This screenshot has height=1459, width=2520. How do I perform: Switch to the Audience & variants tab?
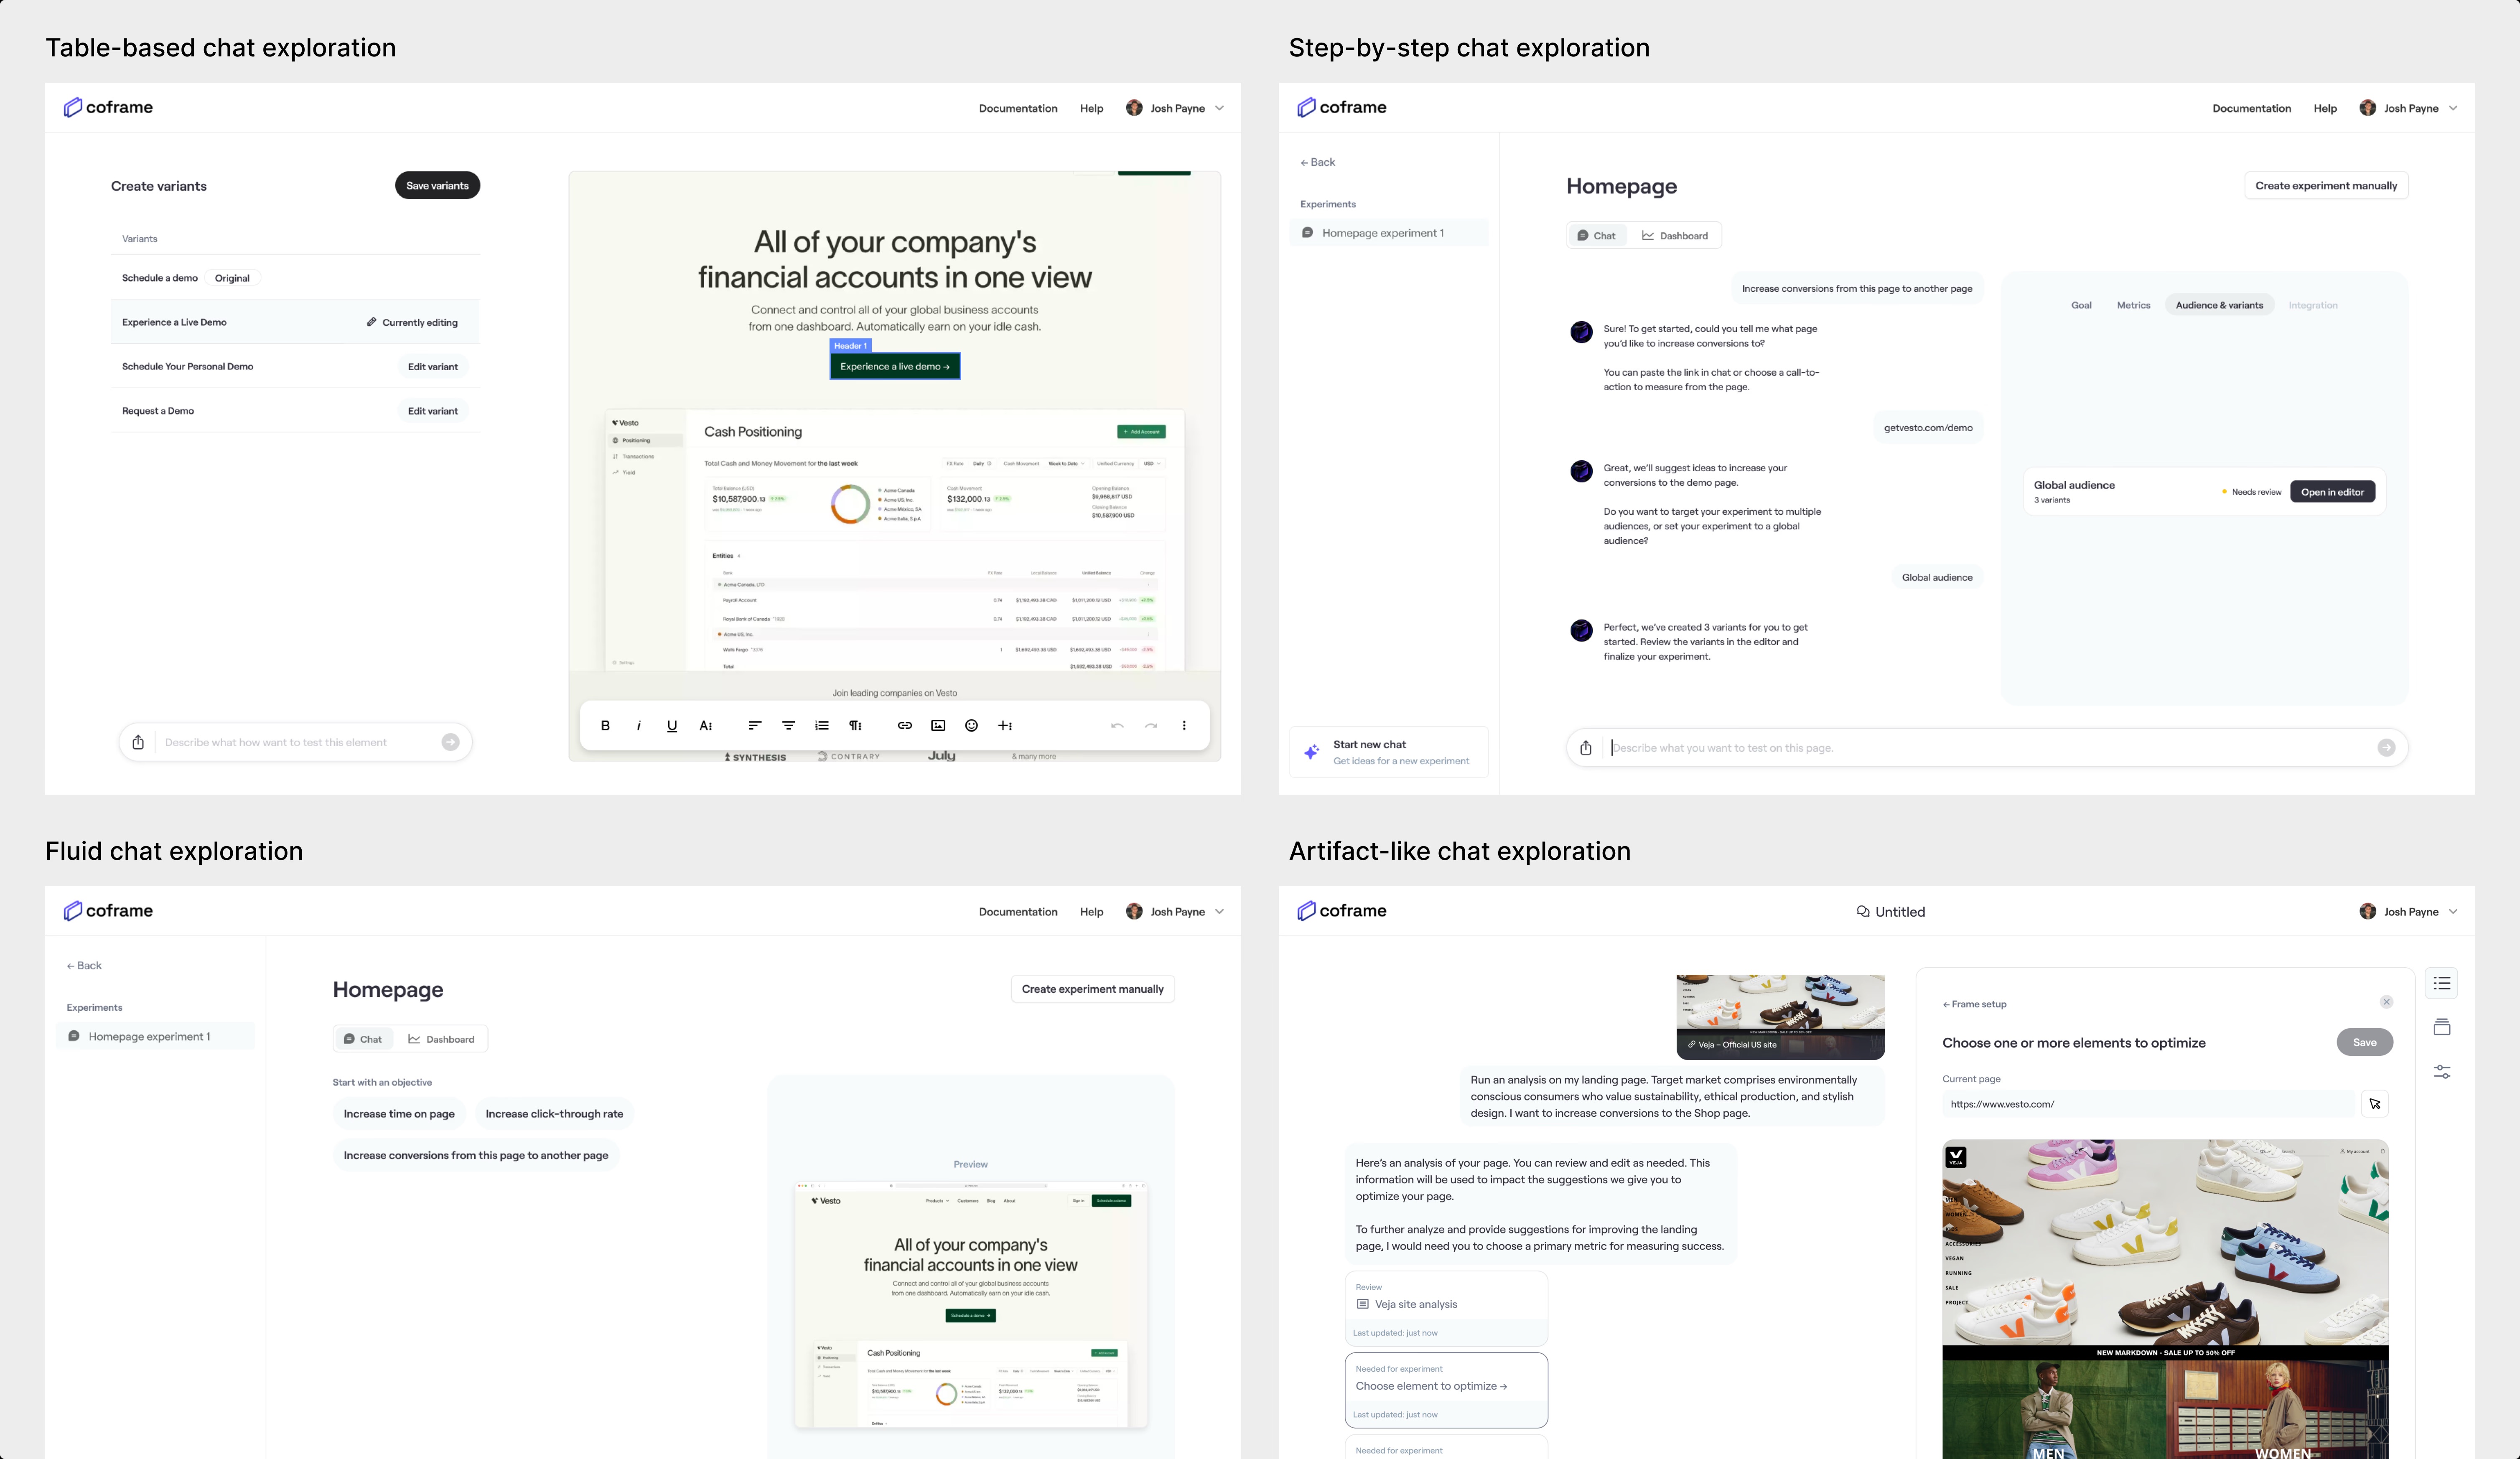coord(2219,305)
